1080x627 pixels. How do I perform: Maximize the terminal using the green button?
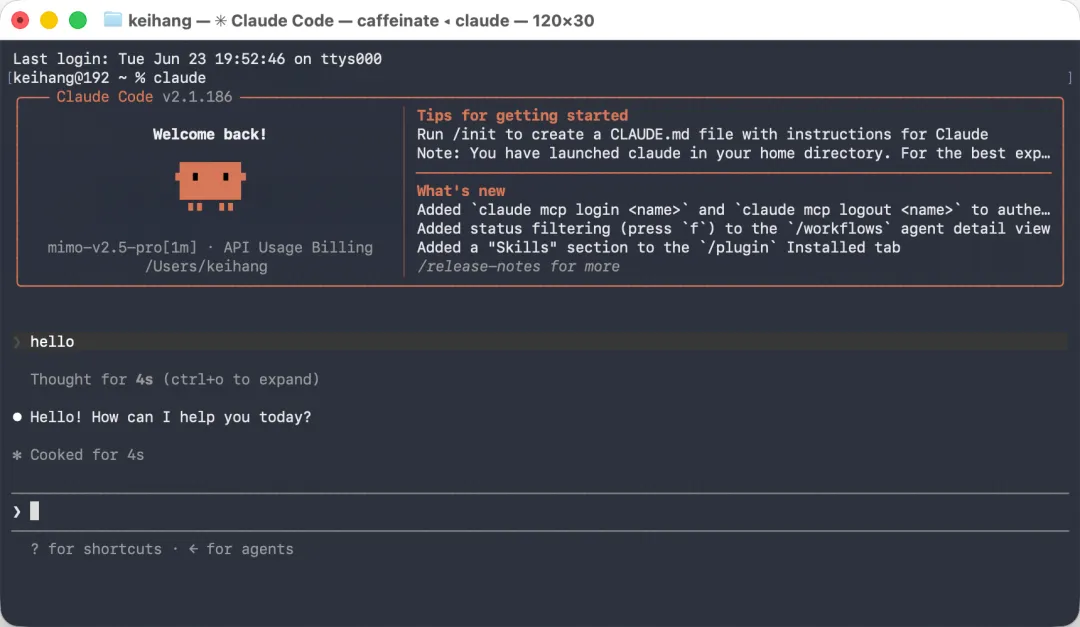click(78, 20)
